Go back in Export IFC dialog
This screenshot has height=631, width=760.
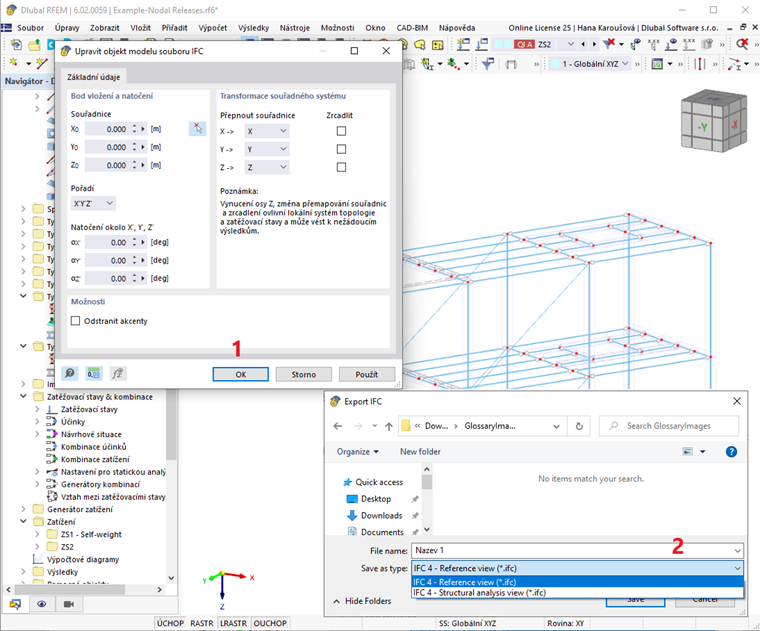338,426
